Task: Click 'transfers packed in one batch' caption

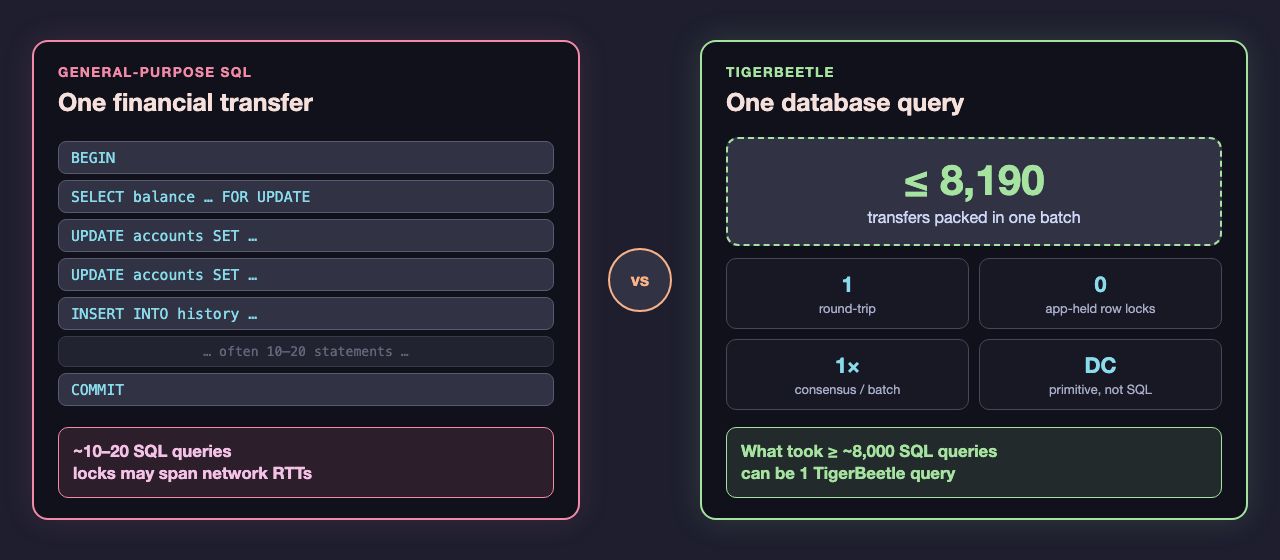Action: [974, 217]
